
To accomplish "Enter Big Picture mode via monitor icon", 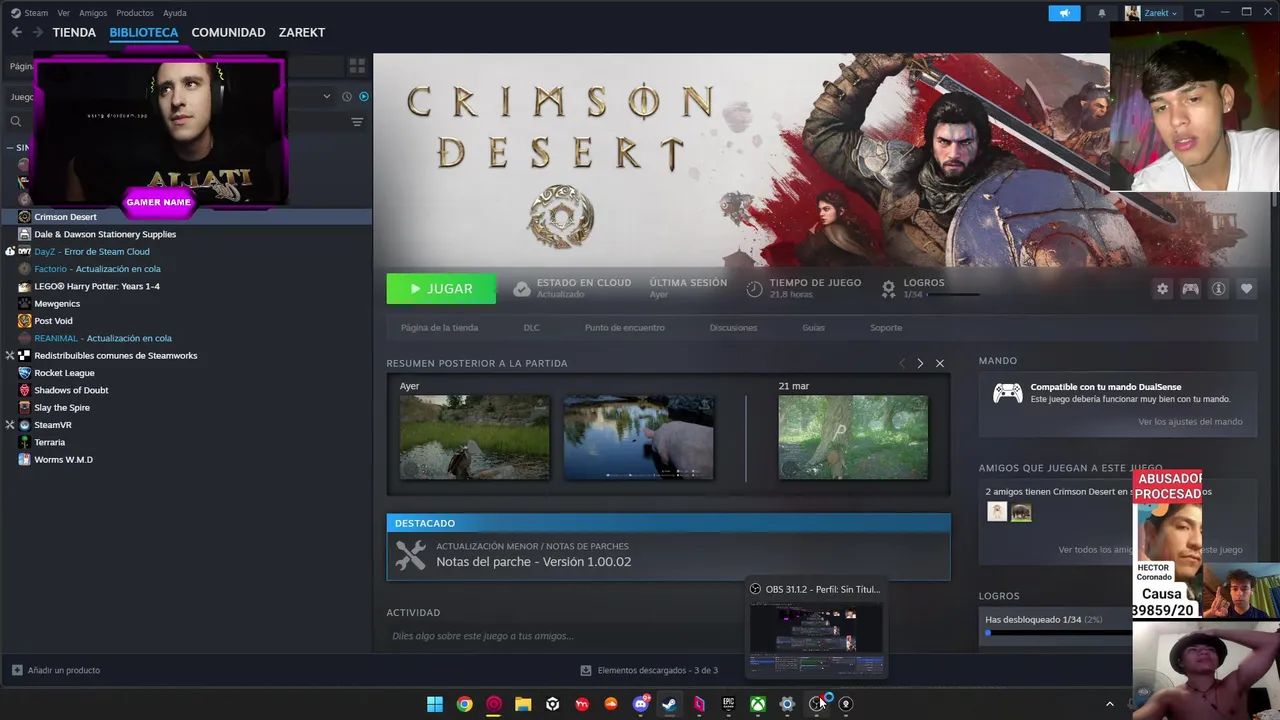I will (x=1199, y=13).
